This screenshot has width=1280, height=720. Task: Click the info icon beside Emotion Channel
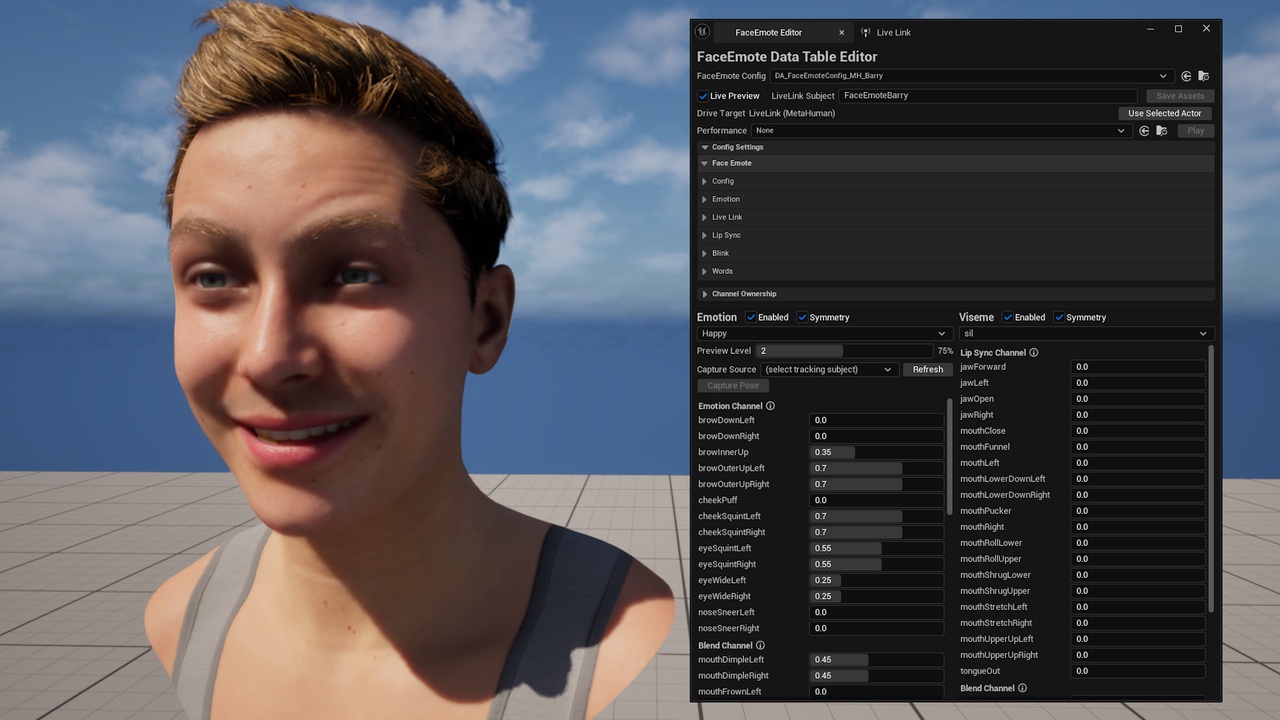[770, 406]
